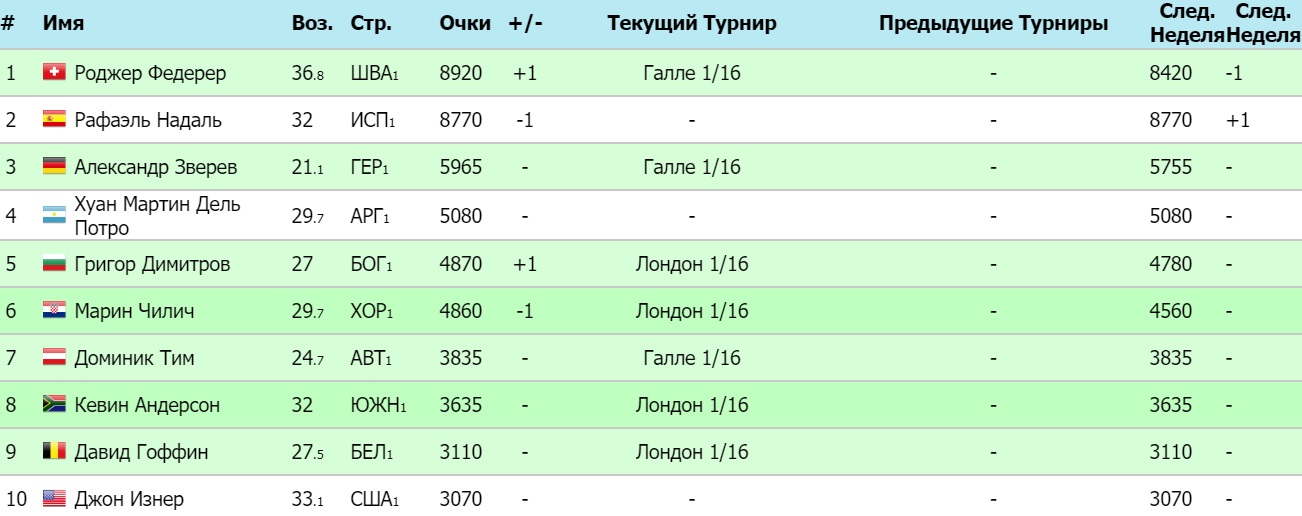1302x516 pixels.
Task: Click the Bulgaria flag beside Григор Димитров
Action: coord(54,265)
